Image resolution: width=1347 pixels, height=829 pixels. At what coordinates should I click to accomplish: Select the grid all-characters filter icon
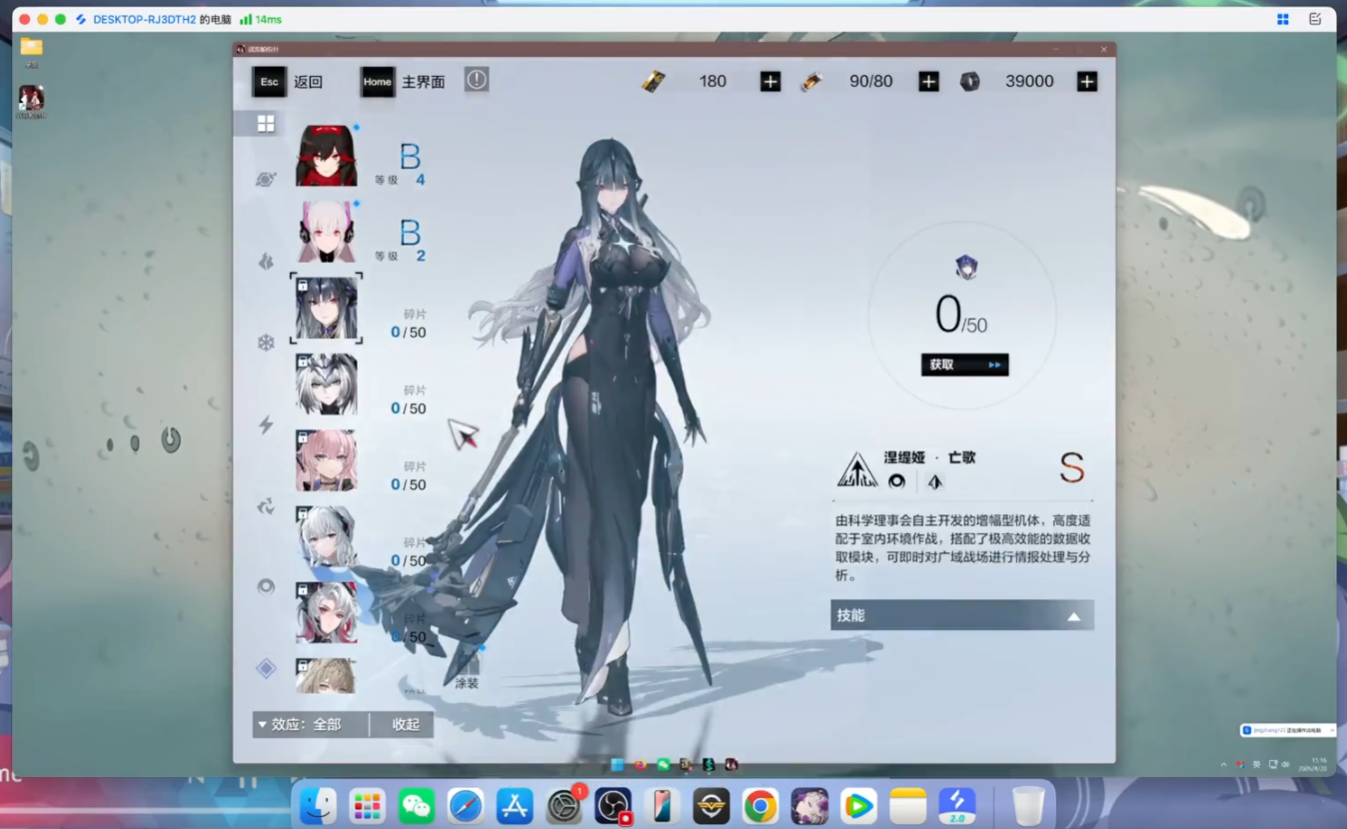pyautogui.click(x=265, y=123)
